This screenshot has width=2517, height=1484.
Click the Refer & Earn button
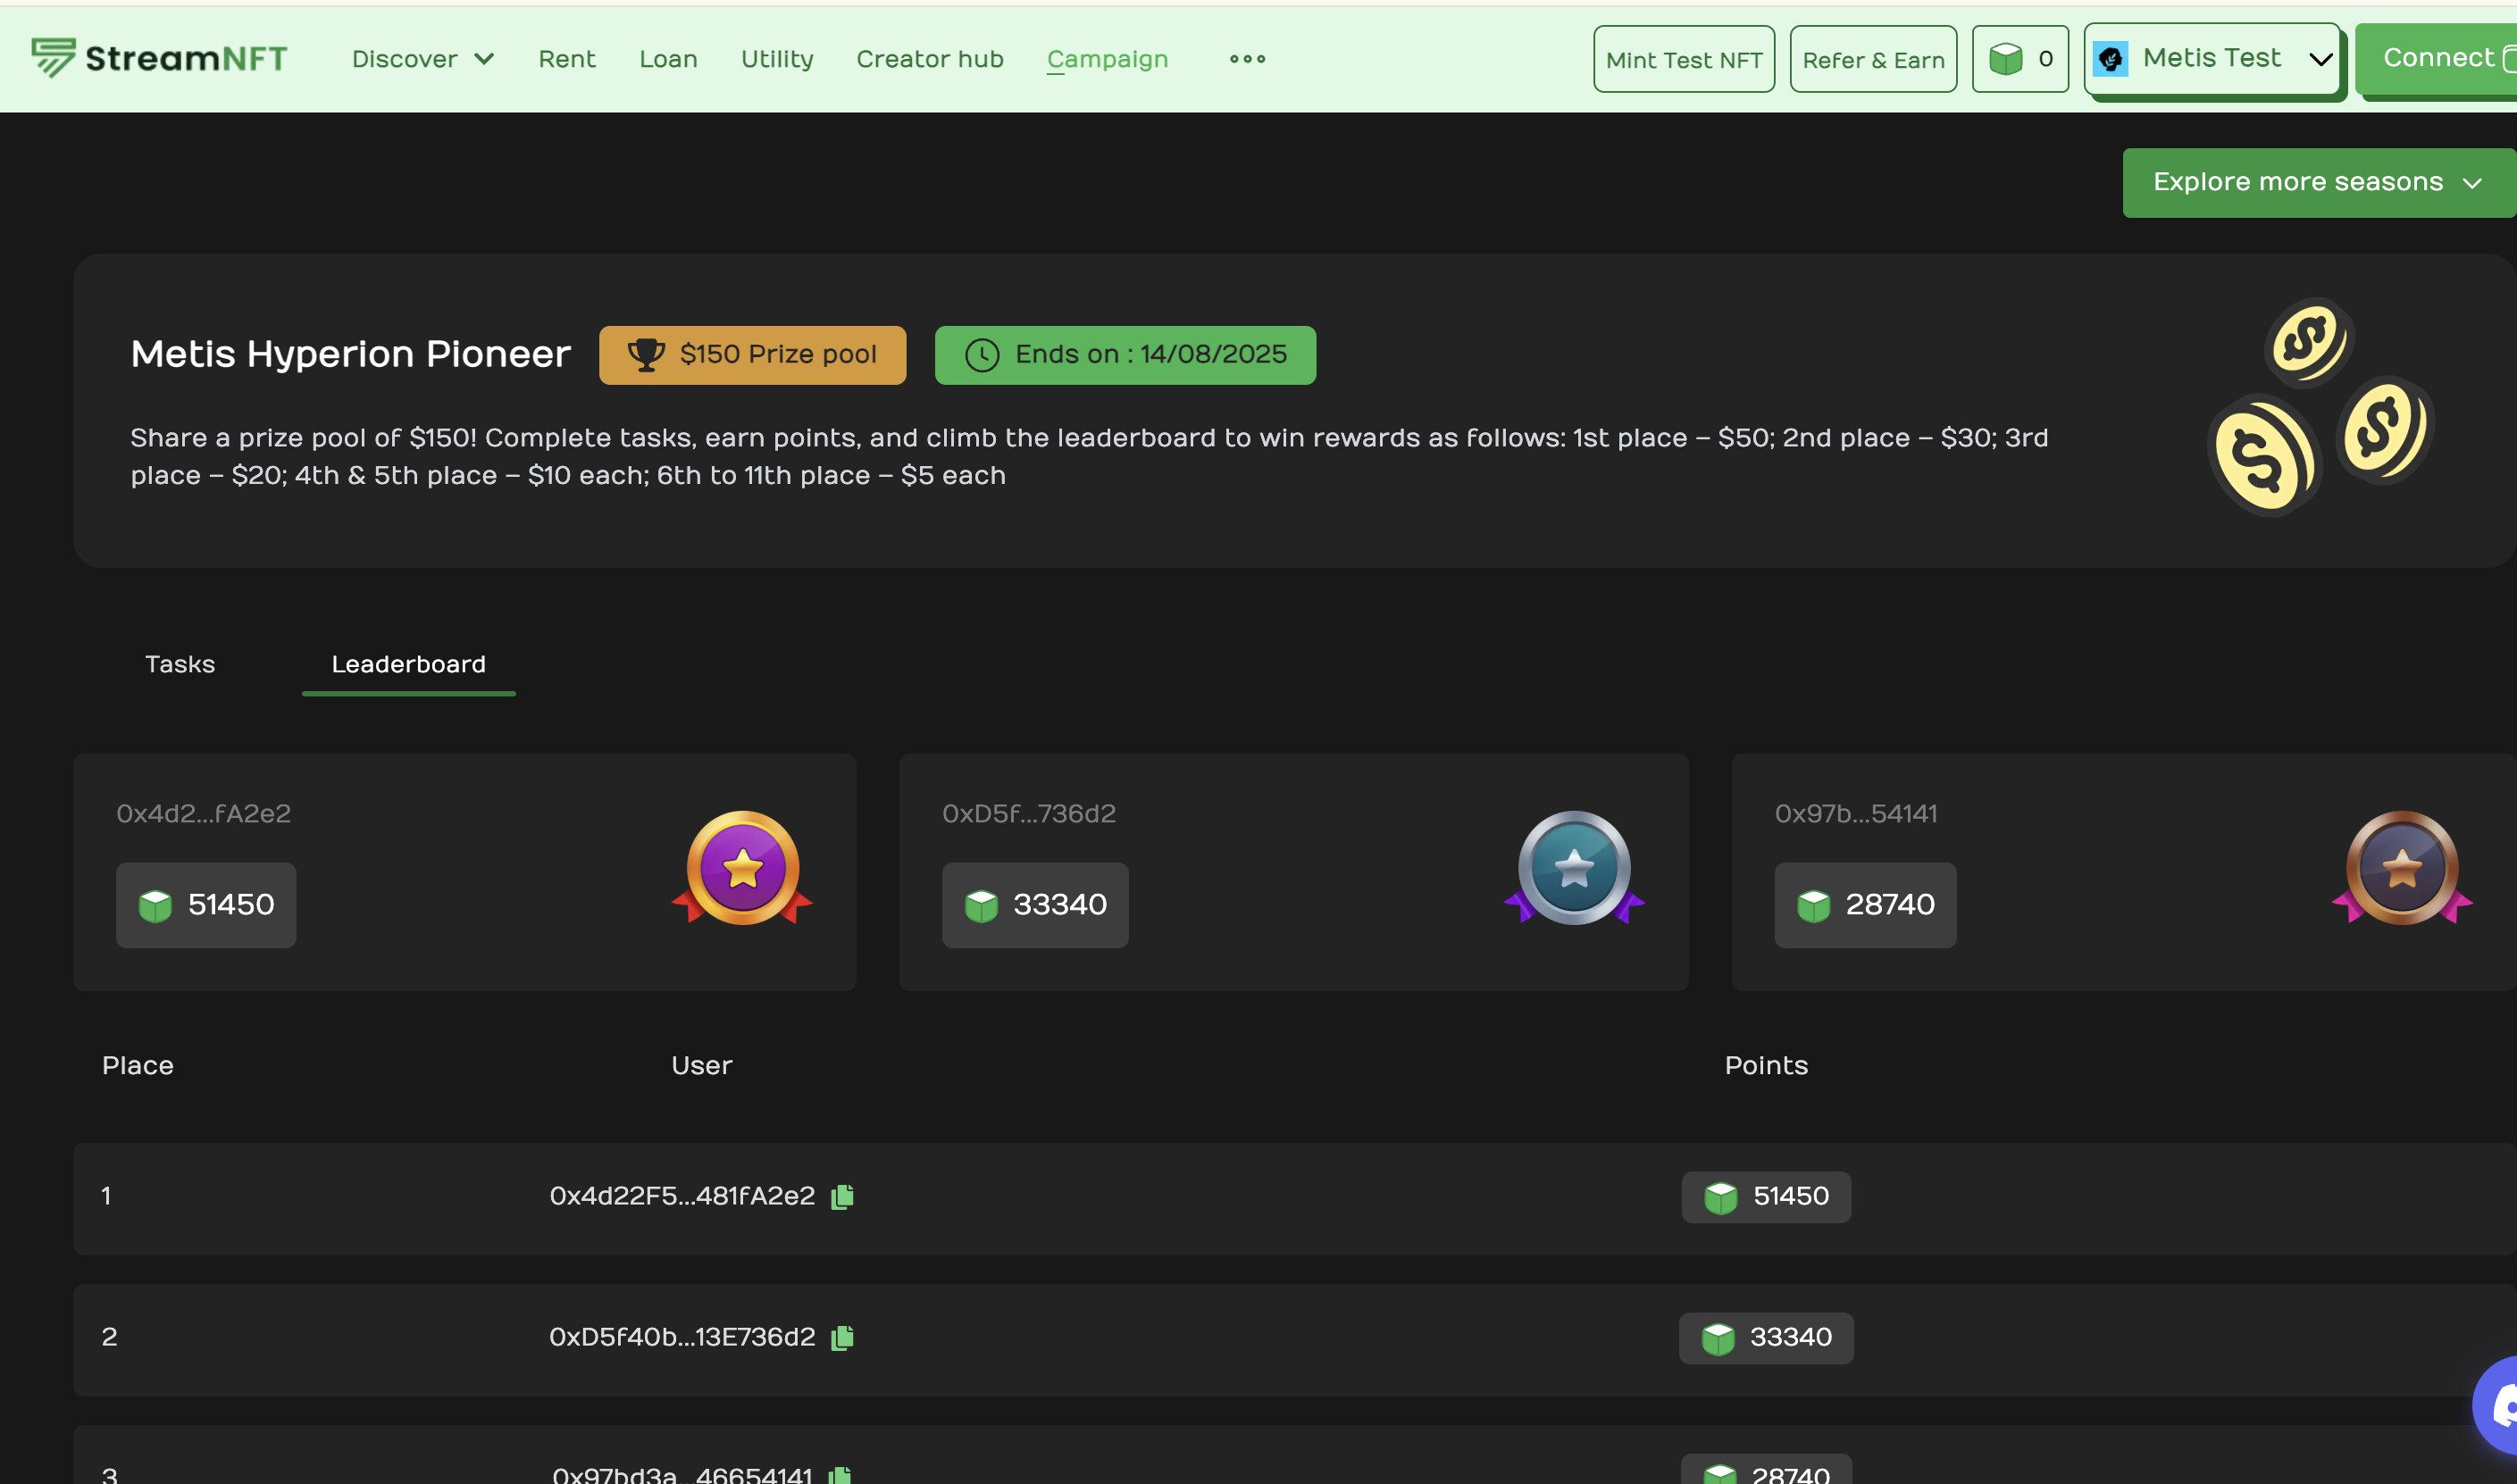pos(1872,60)
